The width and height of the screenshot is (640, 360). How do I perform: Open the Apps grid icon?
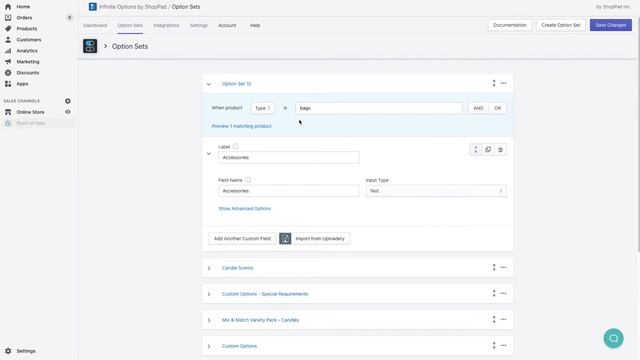tap(8, 84)
